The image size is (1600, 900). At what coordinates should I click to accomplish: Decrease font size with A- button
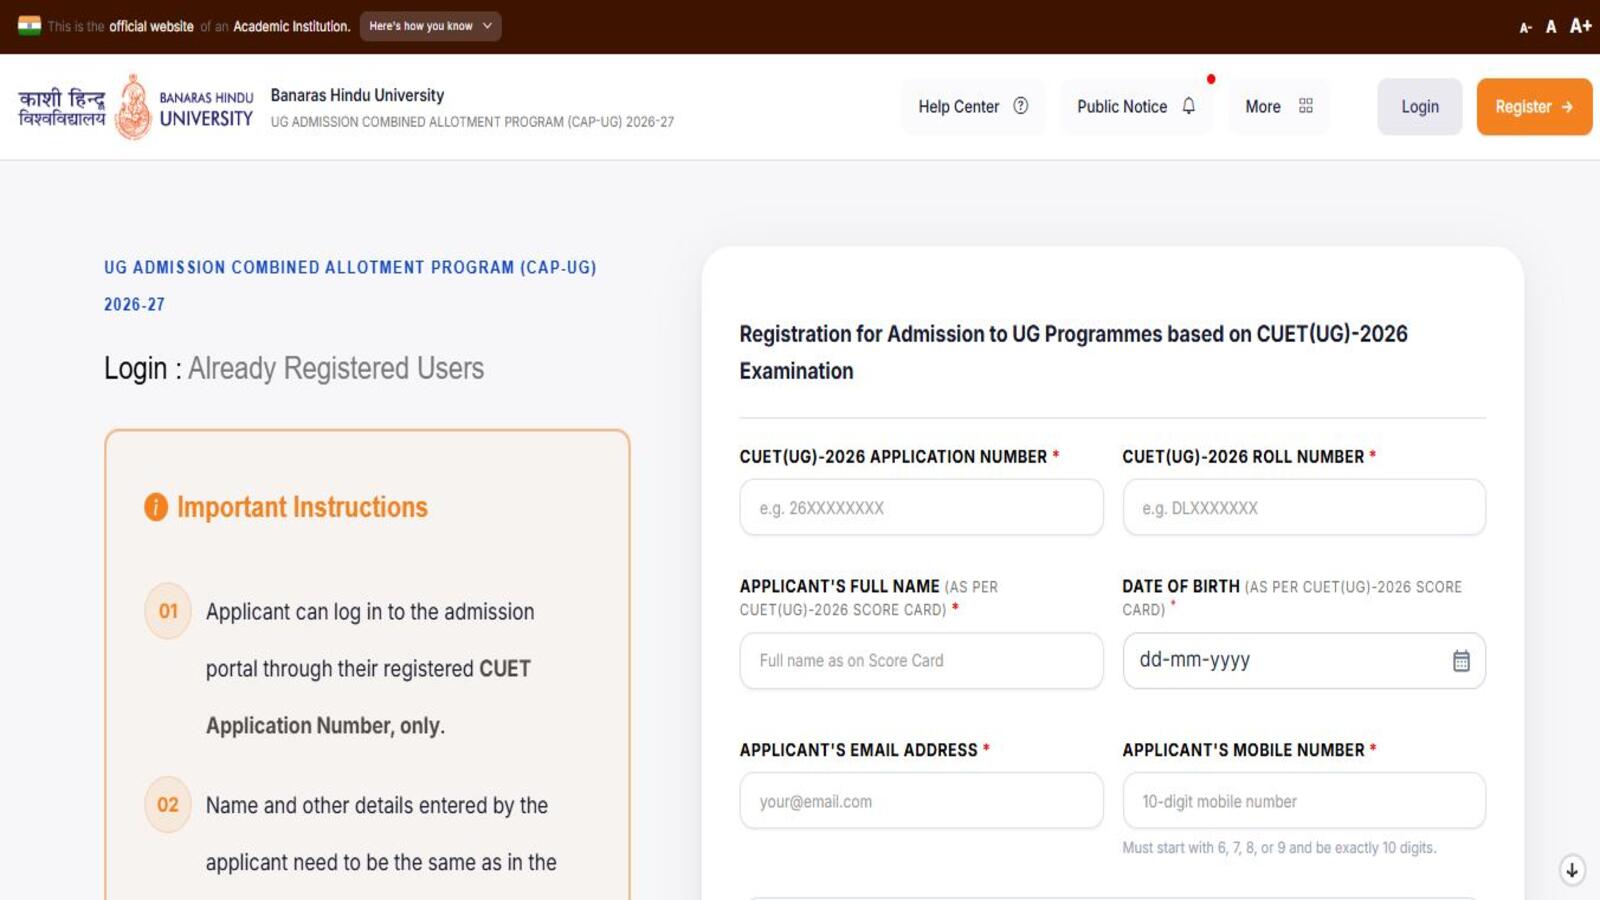tap(1525, 28)
